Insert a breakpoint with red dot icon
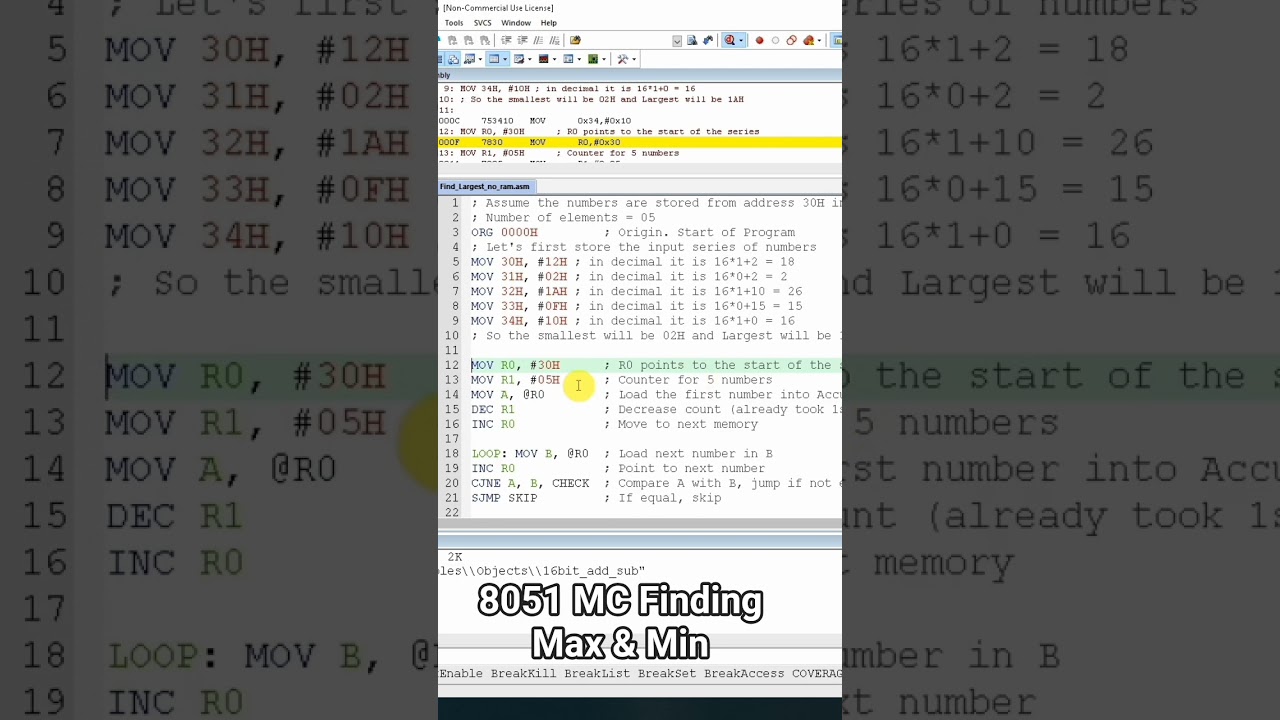1280x720 pixels. coord(759,40)
